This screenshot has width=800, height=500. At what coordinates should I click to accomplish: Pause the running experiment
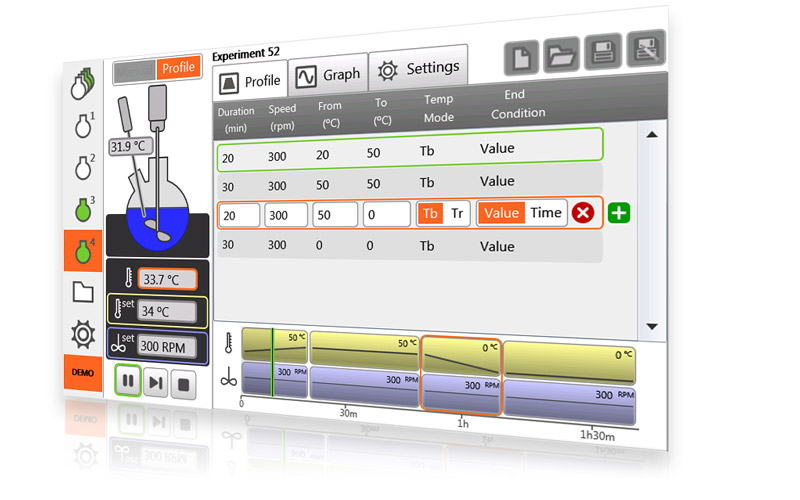pos(128,380)
